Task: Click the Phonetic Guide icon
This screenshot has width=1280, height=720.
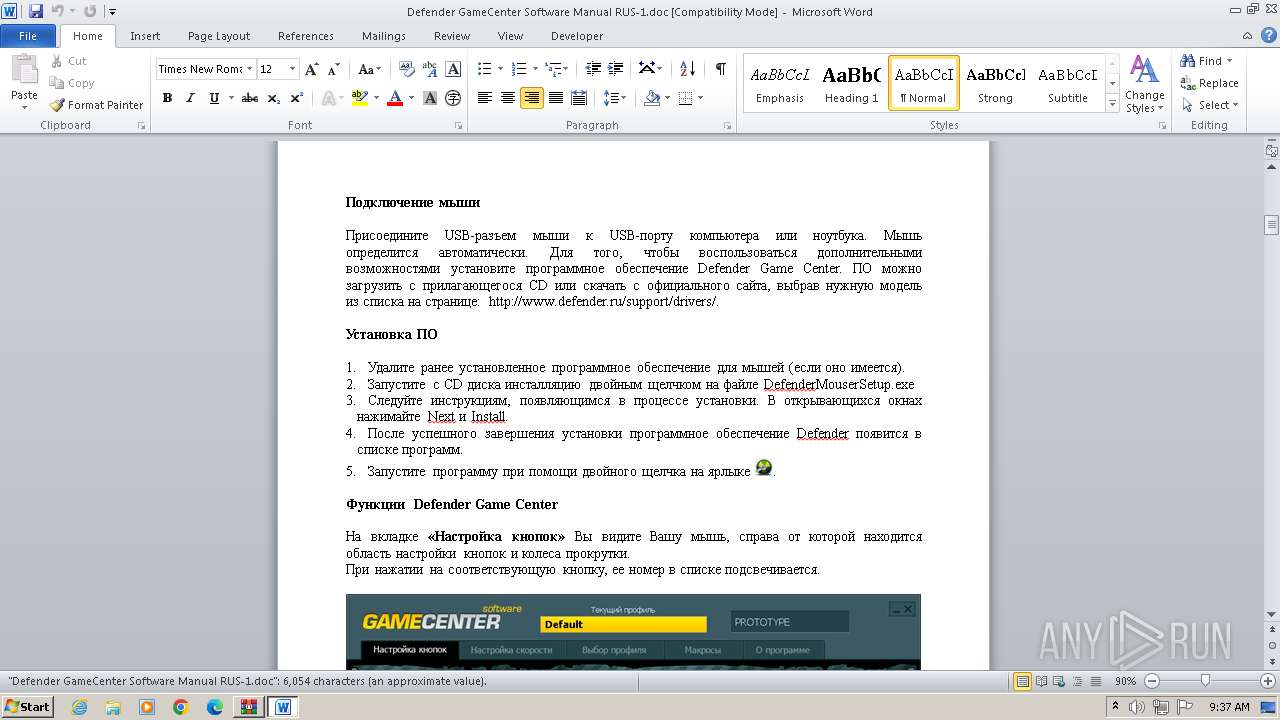Action: (x=430, y=69)
